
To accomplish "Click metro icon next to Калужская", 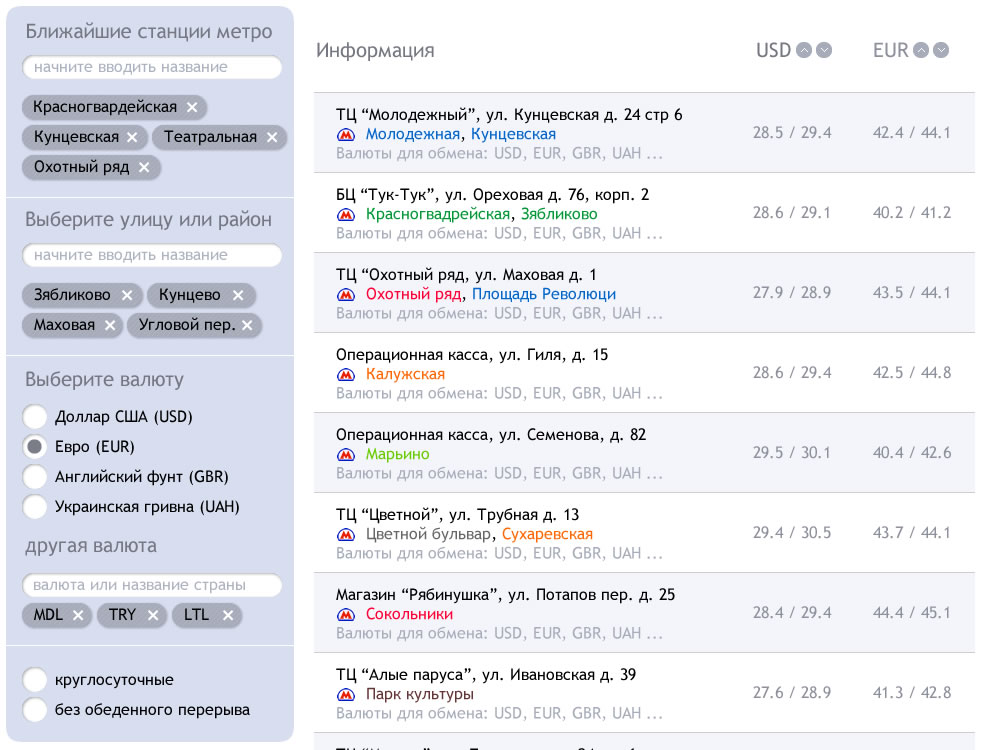I will click(x=346, y=375).
